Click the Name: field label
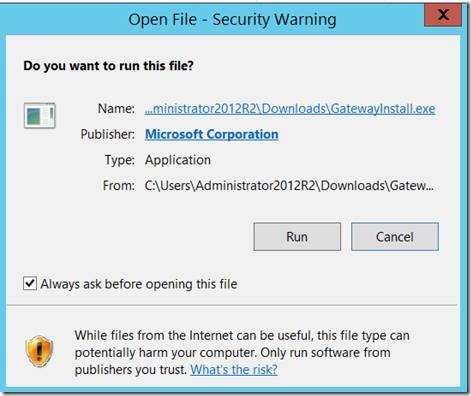471x396 pixels. coord(116,109)
